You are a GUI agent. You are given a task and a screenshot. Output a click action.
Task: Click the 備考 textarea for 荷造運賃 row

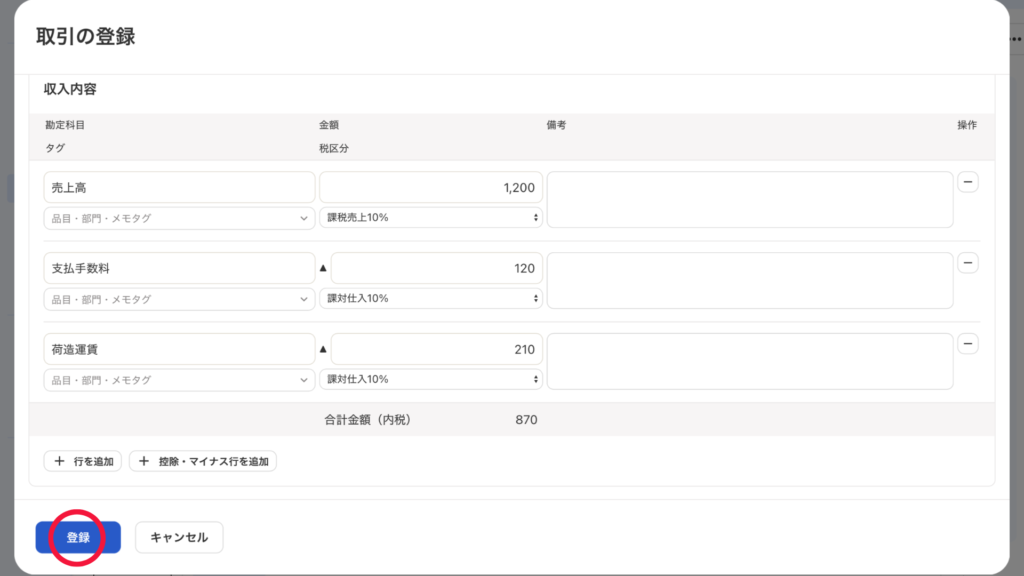pyautogui.click(x=750, y=361)
